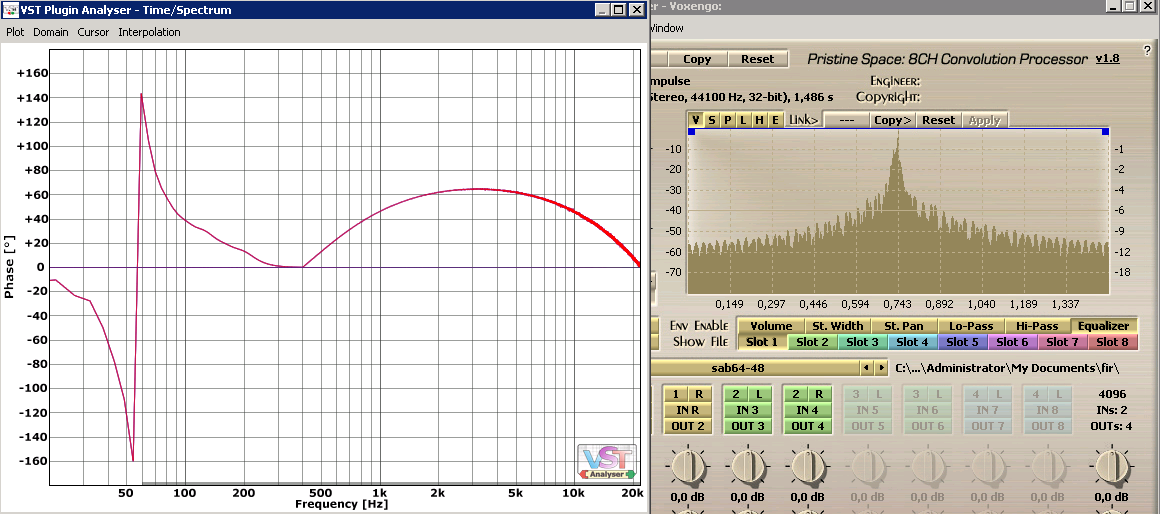Image resolution: width=1160 pixels, height=514 pixels.
Task: Click the left blue envelope handle
Action: tap(692, 132)
